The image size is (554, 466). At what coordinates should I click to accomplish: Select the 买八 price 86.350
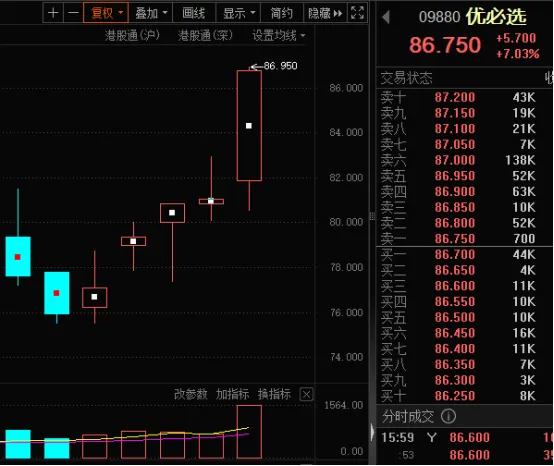pos(455,365)
